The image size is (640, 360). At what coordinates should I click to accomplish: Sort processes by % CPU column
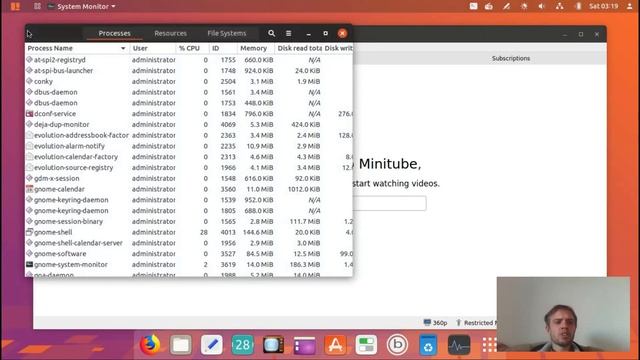coord(193,49)
